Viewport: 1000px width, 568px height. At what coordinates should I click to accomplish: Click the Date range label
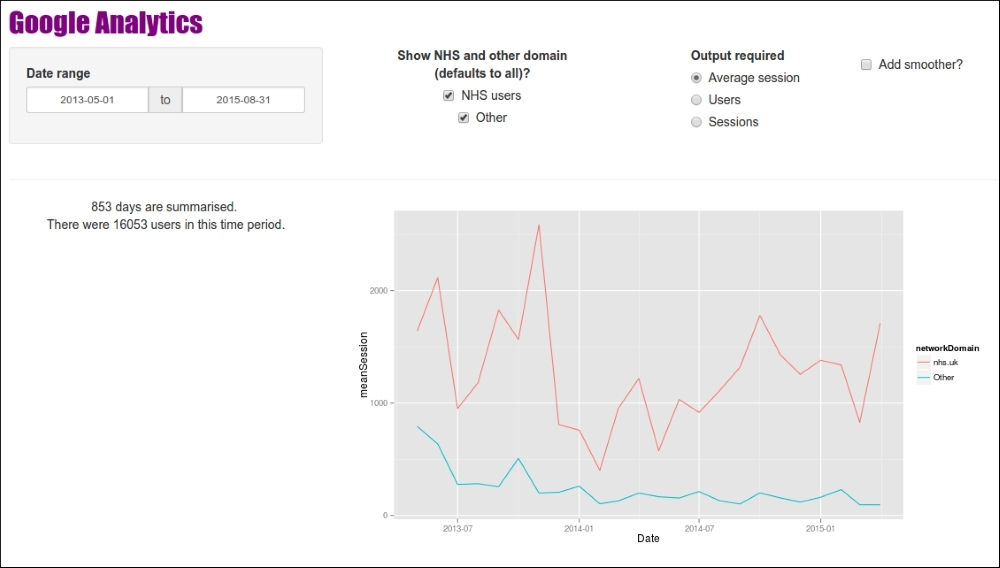pyautogui.click(x=58, y=73)
